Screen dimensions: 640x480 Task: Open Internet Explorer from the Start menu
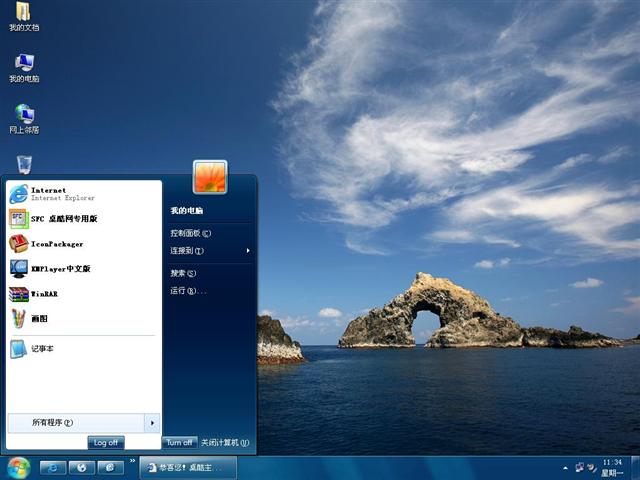pyautogui.click(x=50, y=194)
